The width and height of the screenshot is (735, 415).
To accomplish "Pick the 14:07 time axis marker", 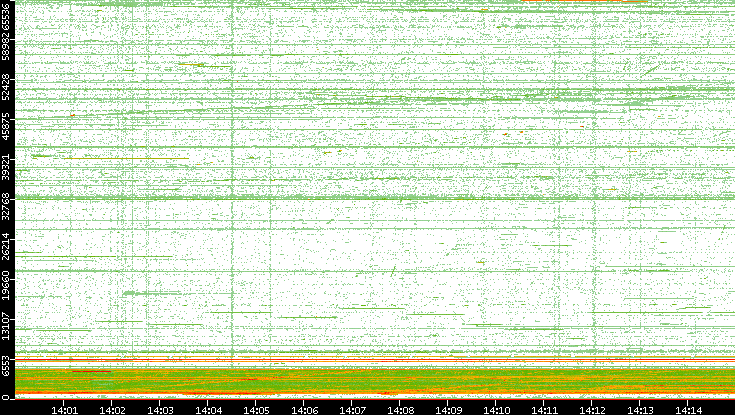I will click(x=353, y=409).
